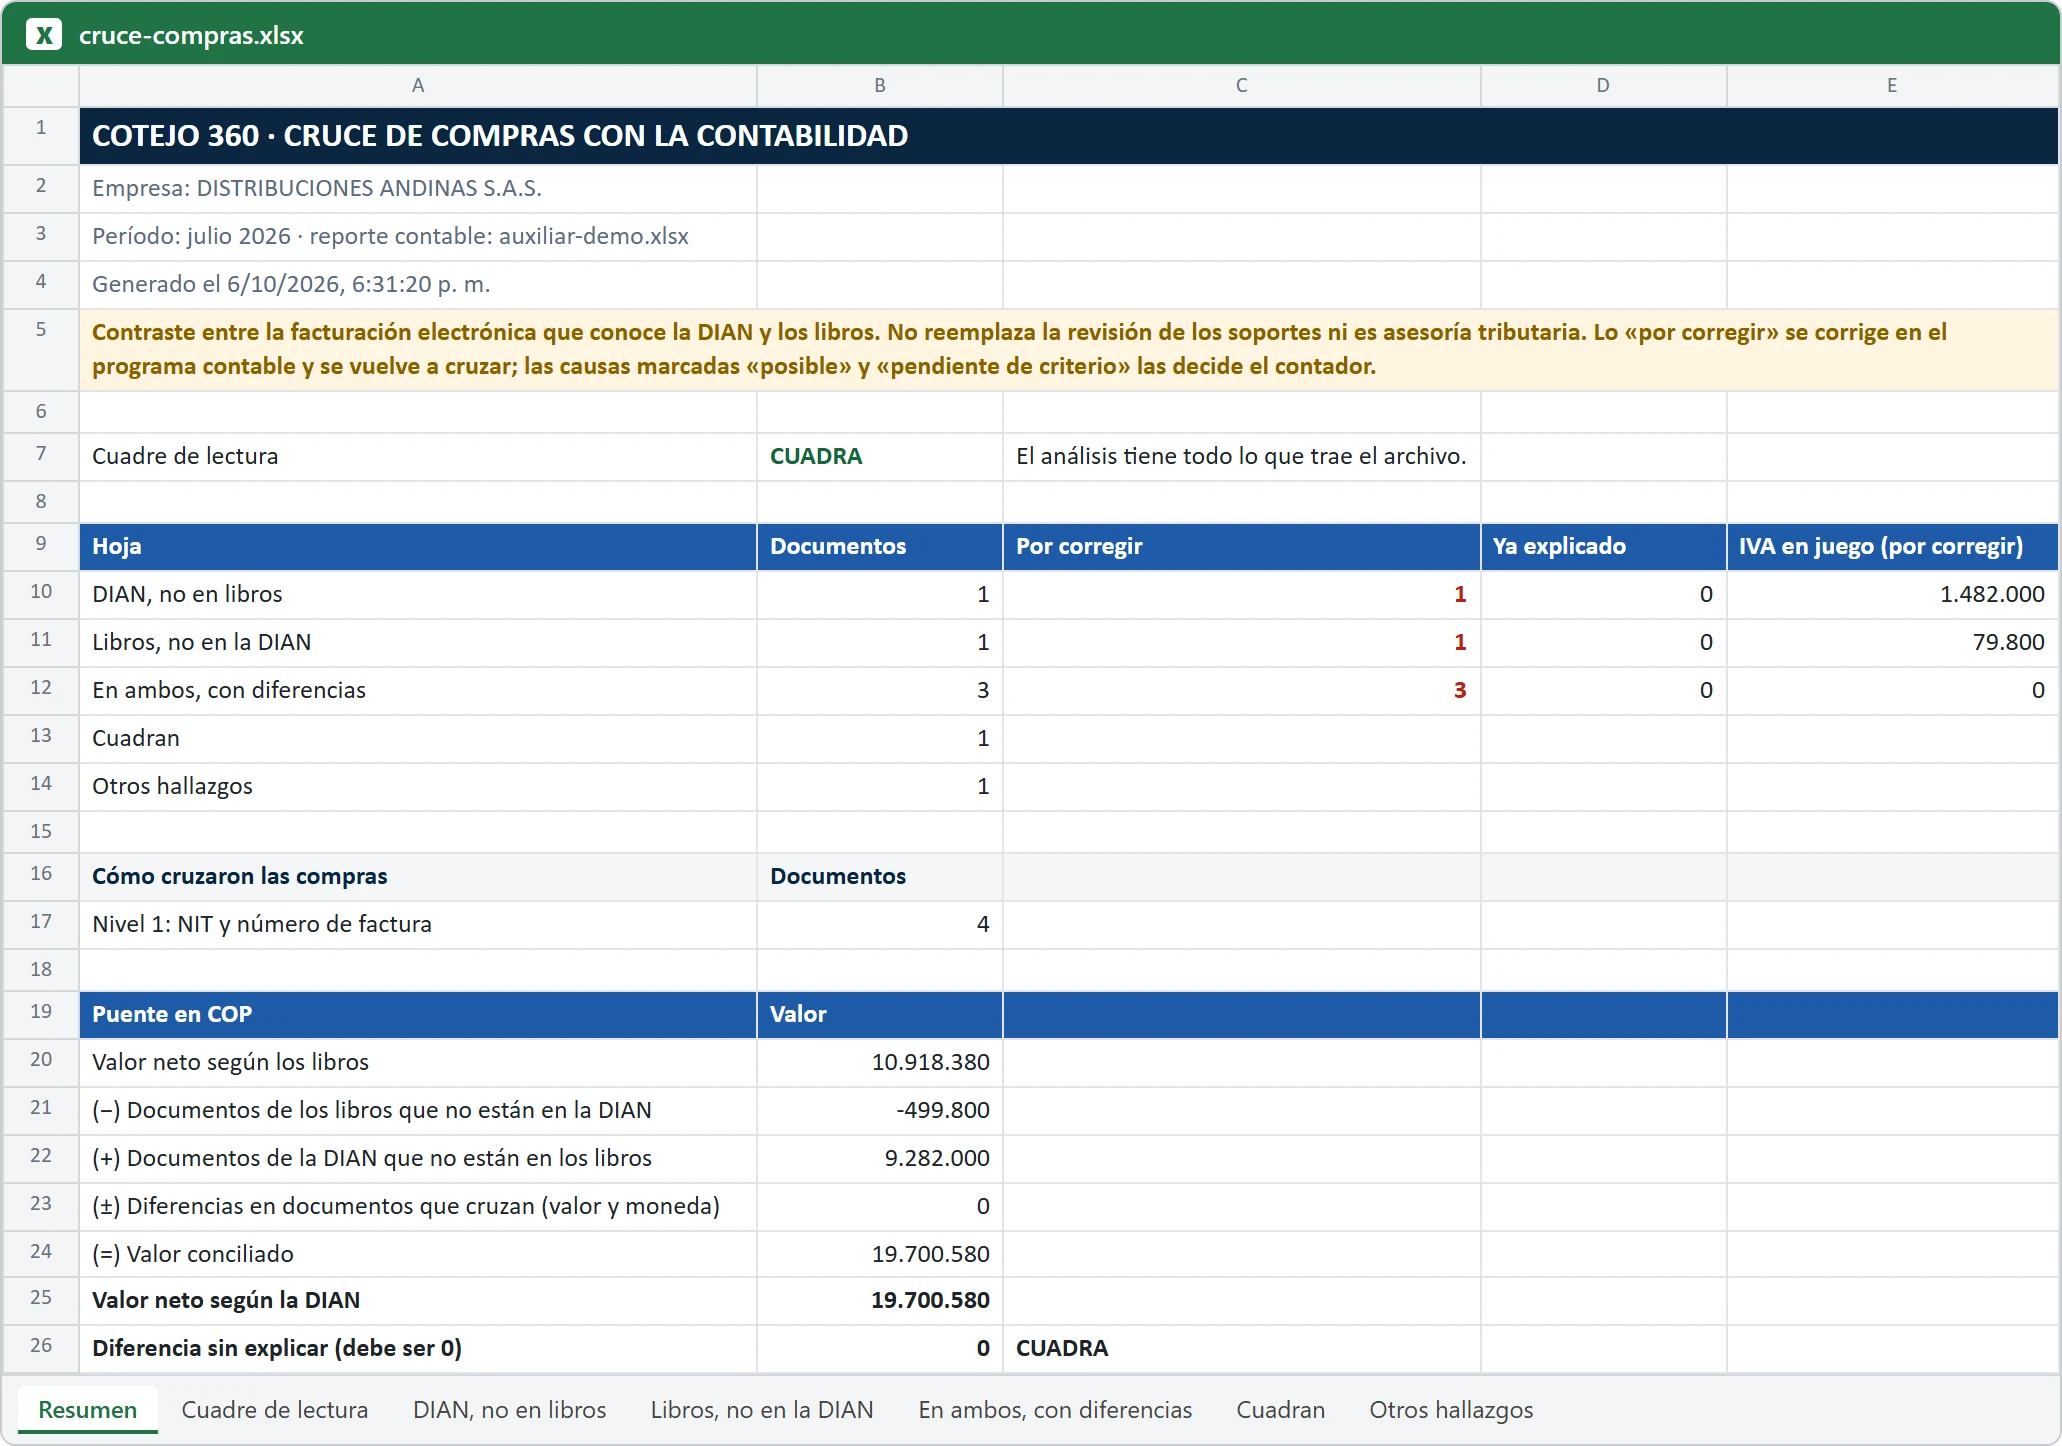Viewport: 2062px width, 1446px height.
Task: Open the Cuadran sheet tab
Action: click(x=1281, y=1410)
